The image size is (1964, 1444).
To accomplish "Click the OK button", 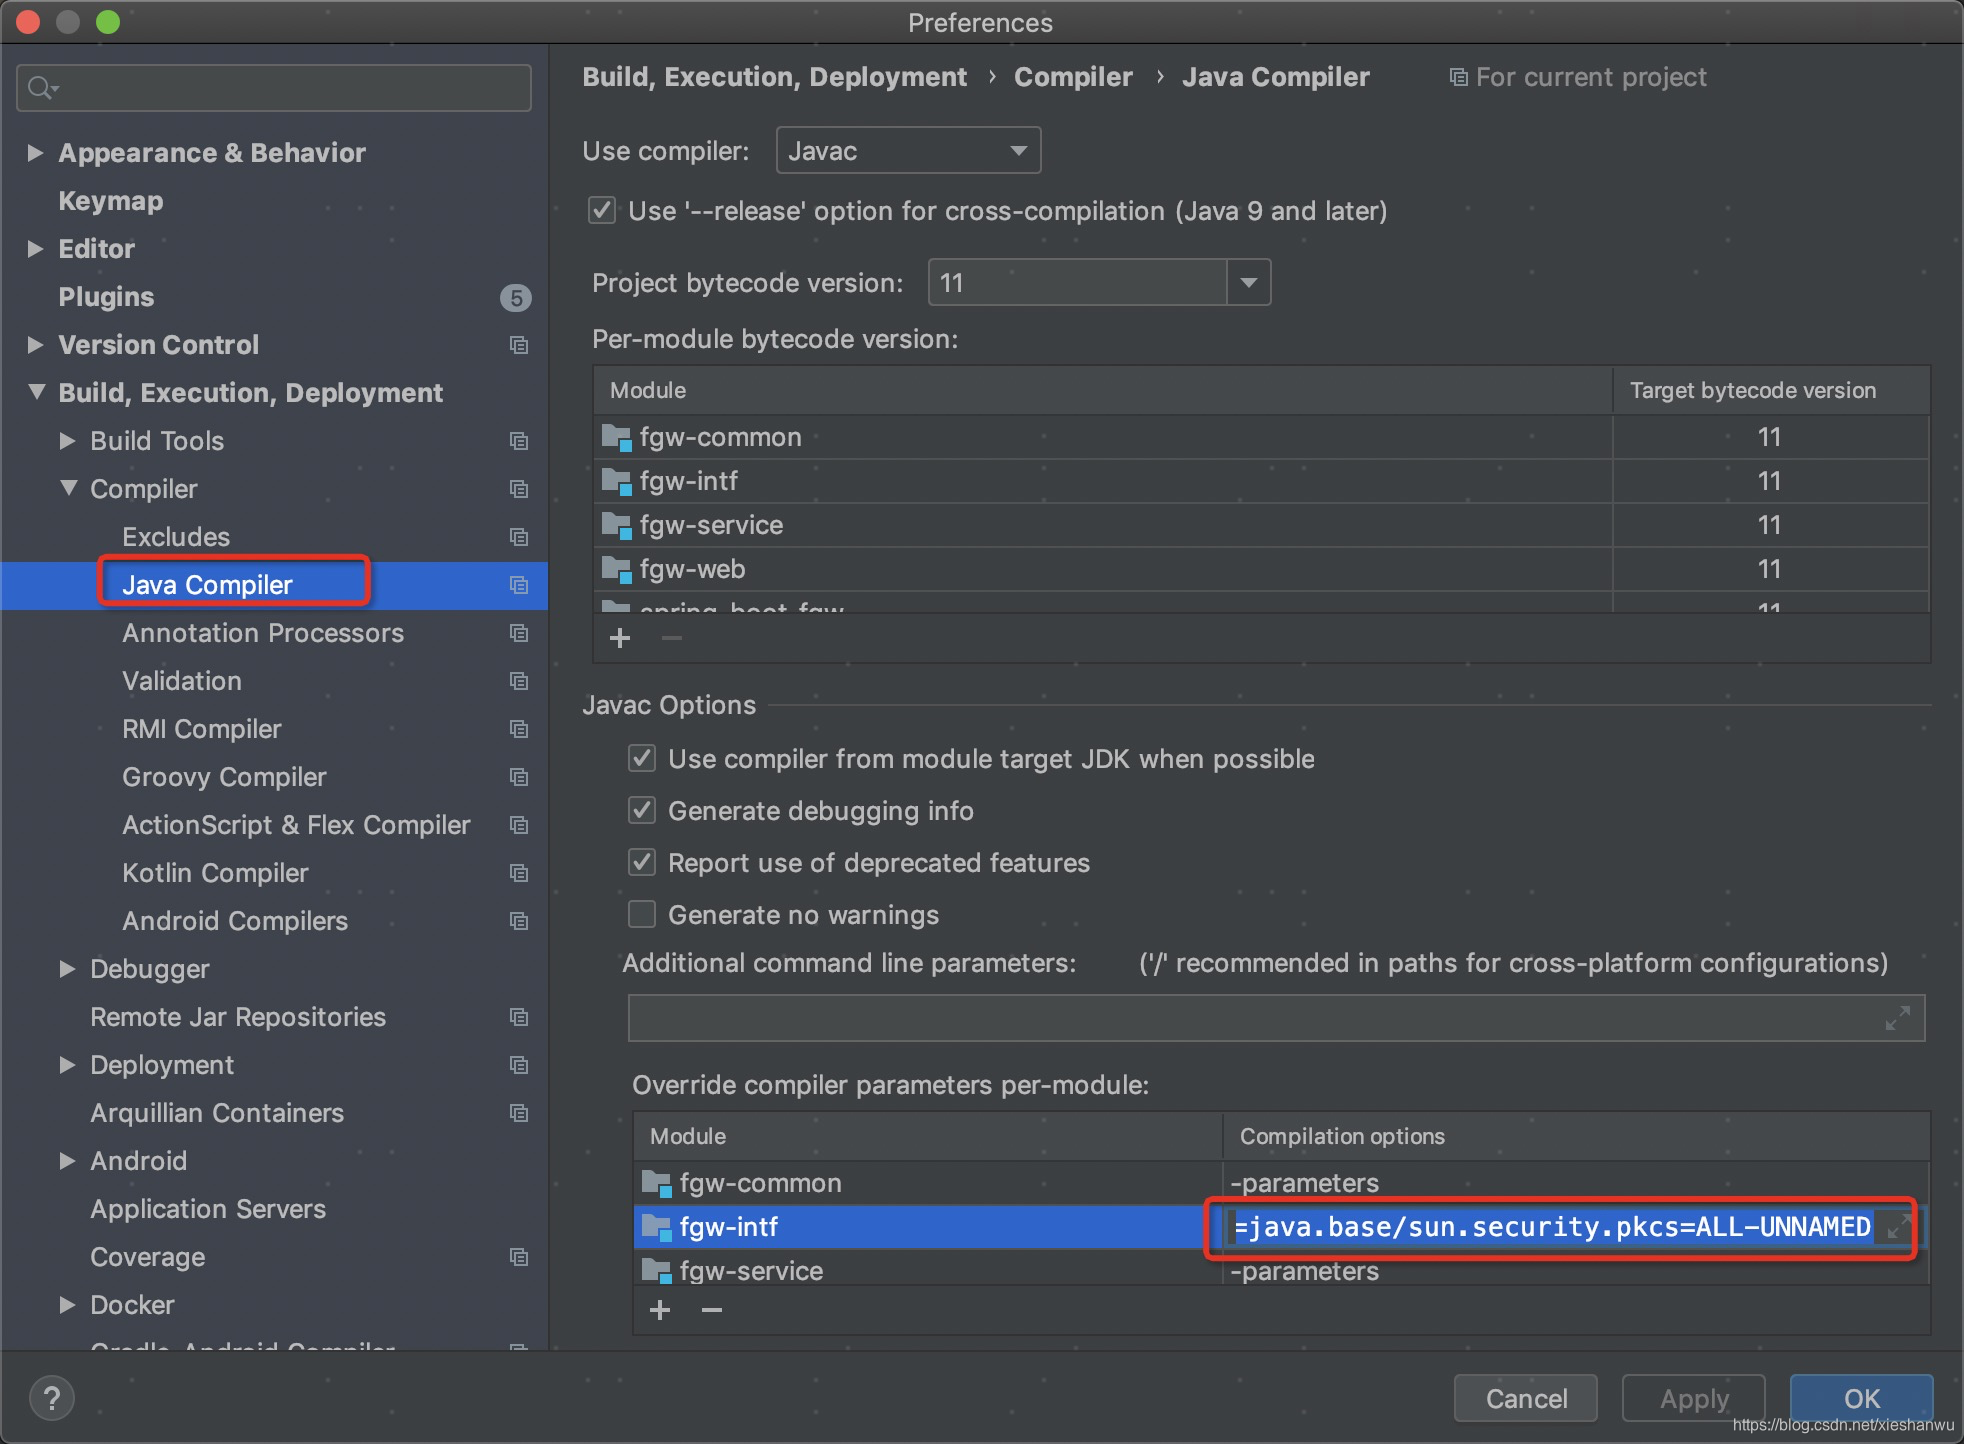I will point(1861,1398).
